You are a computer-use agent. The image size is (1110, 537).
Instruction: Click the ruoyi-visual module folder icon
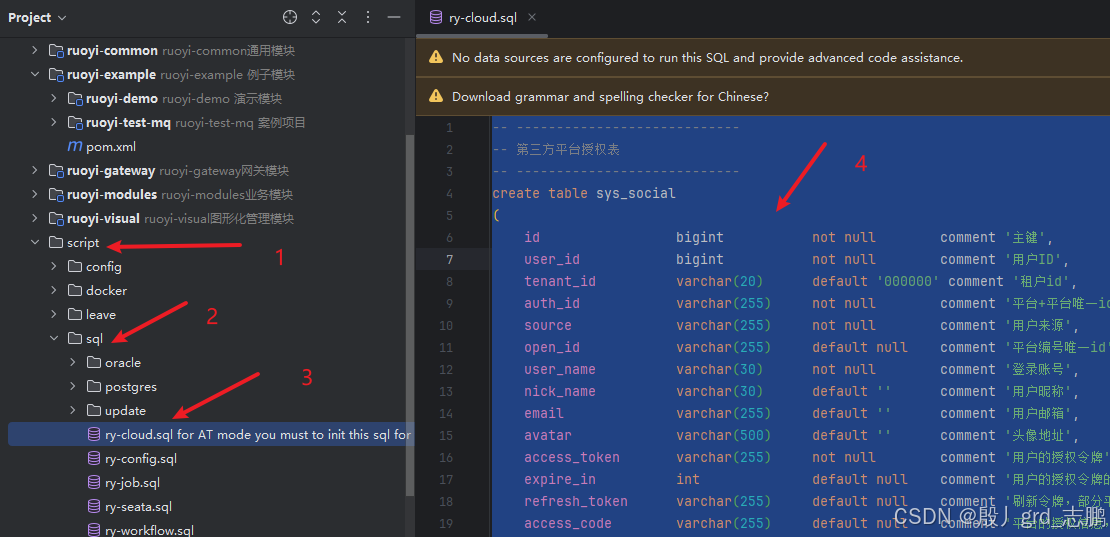(56, 219)
